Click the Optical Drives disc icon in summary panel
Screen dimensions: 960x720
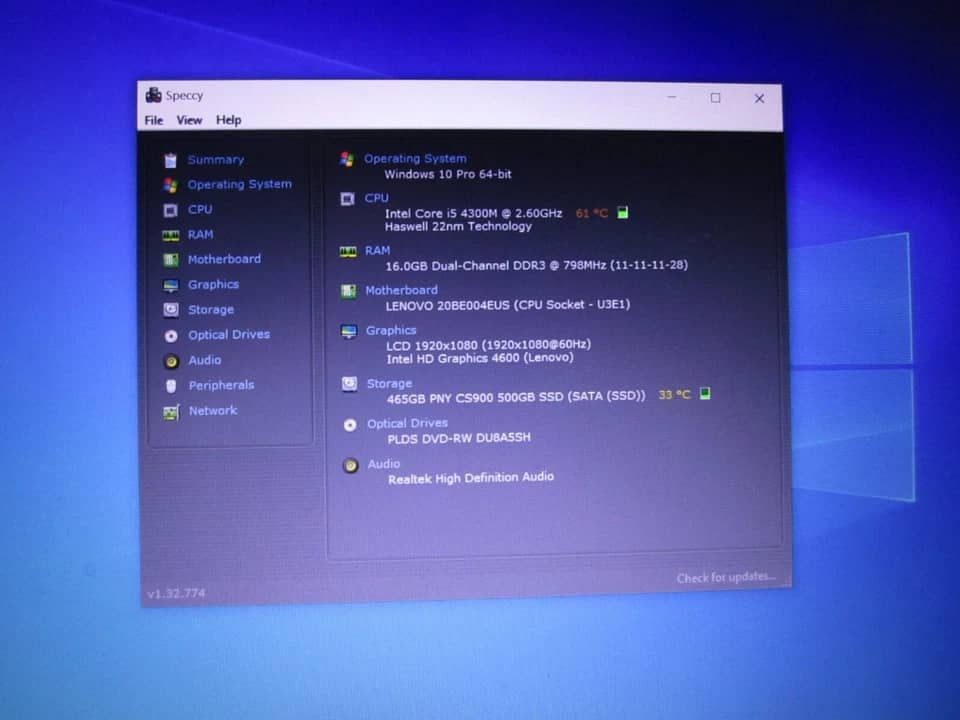350,425
